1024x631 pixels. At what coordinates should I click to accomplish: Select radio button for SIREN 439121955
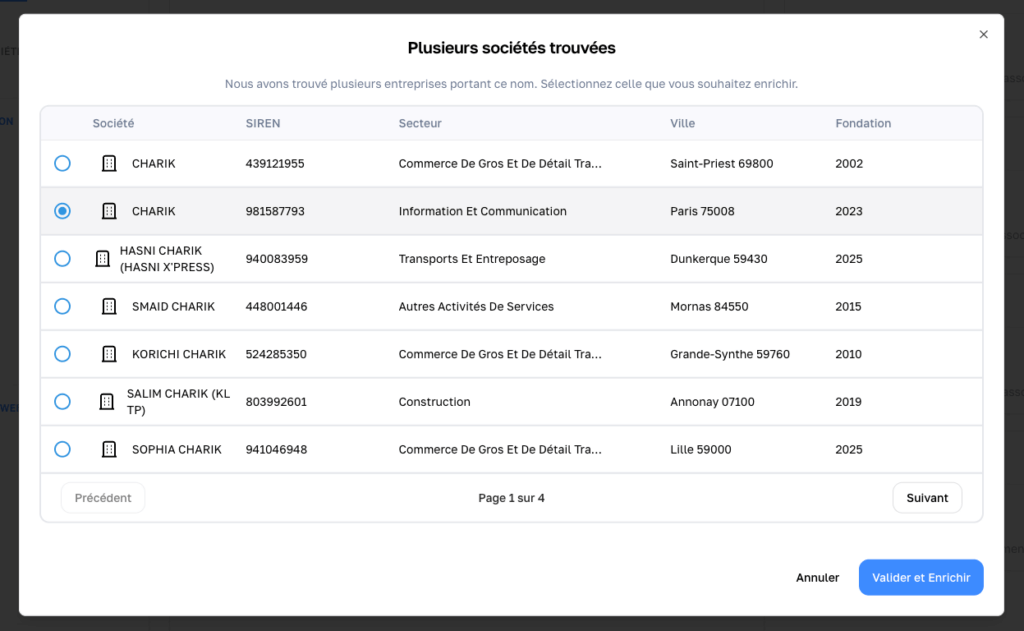[62, 163]
